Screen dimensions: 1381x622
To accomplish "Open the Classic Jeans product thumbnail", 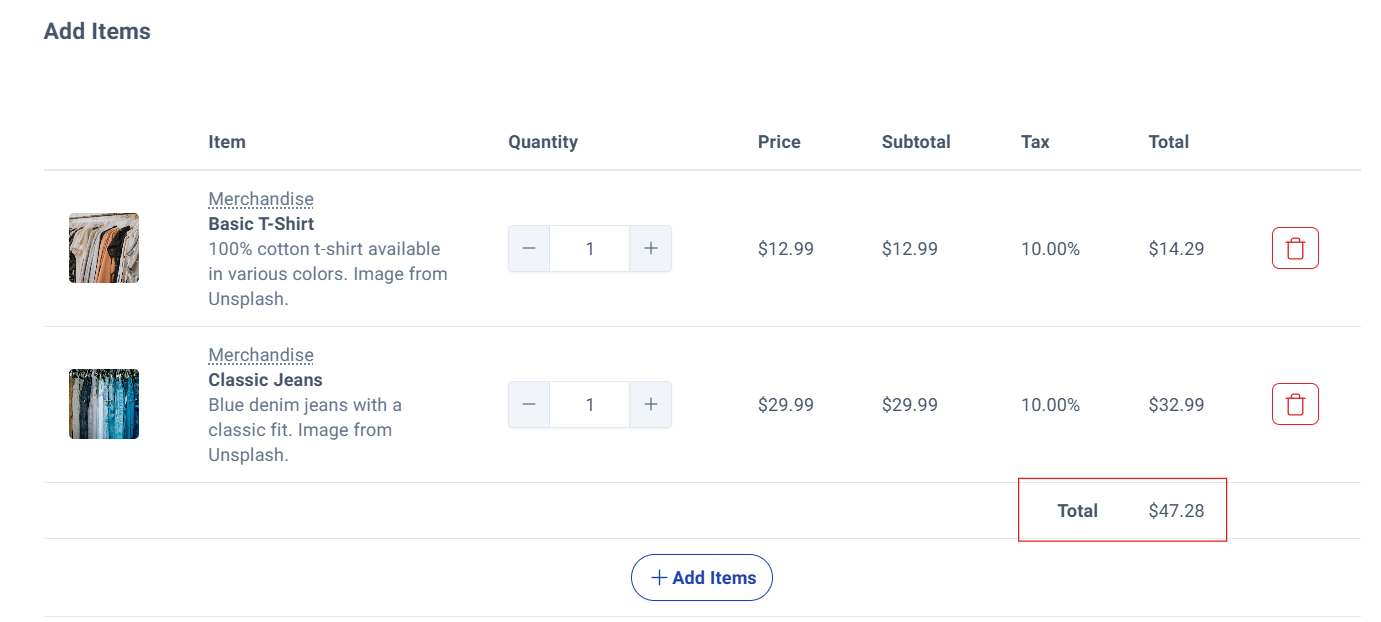I will (x=104, y=404).
